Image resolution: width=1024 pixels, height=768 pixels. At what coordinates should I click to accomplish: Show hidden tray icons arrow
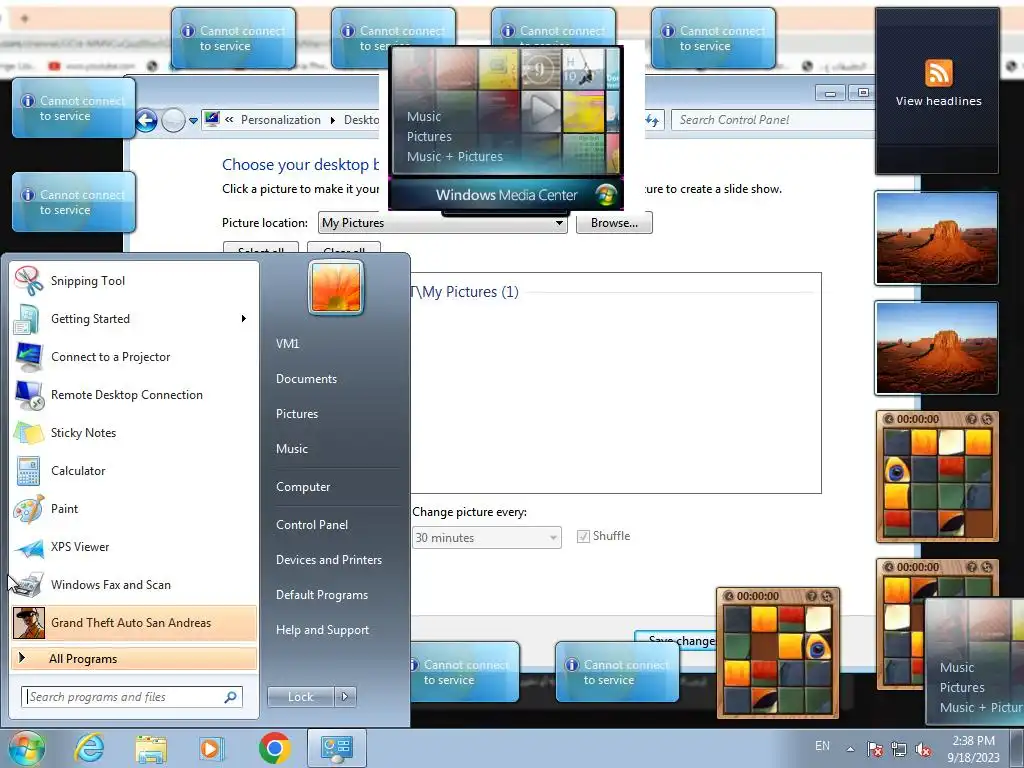click(850, 749)
